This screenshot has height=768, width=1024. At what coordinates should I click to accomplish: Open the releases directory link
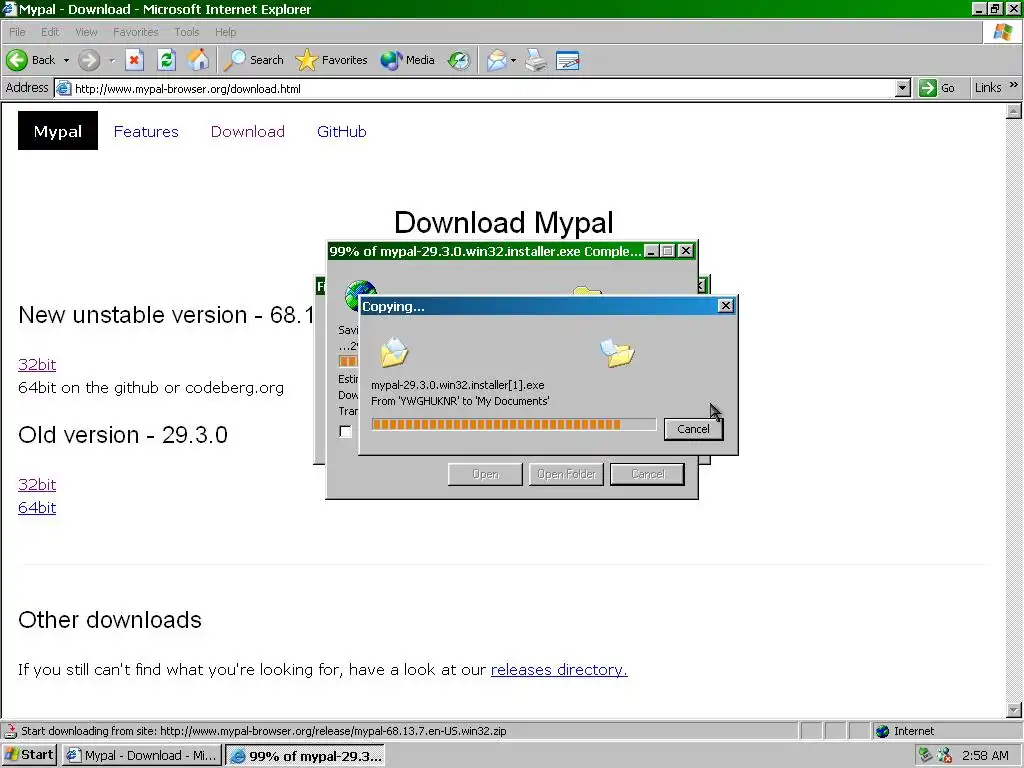[559, 669]
